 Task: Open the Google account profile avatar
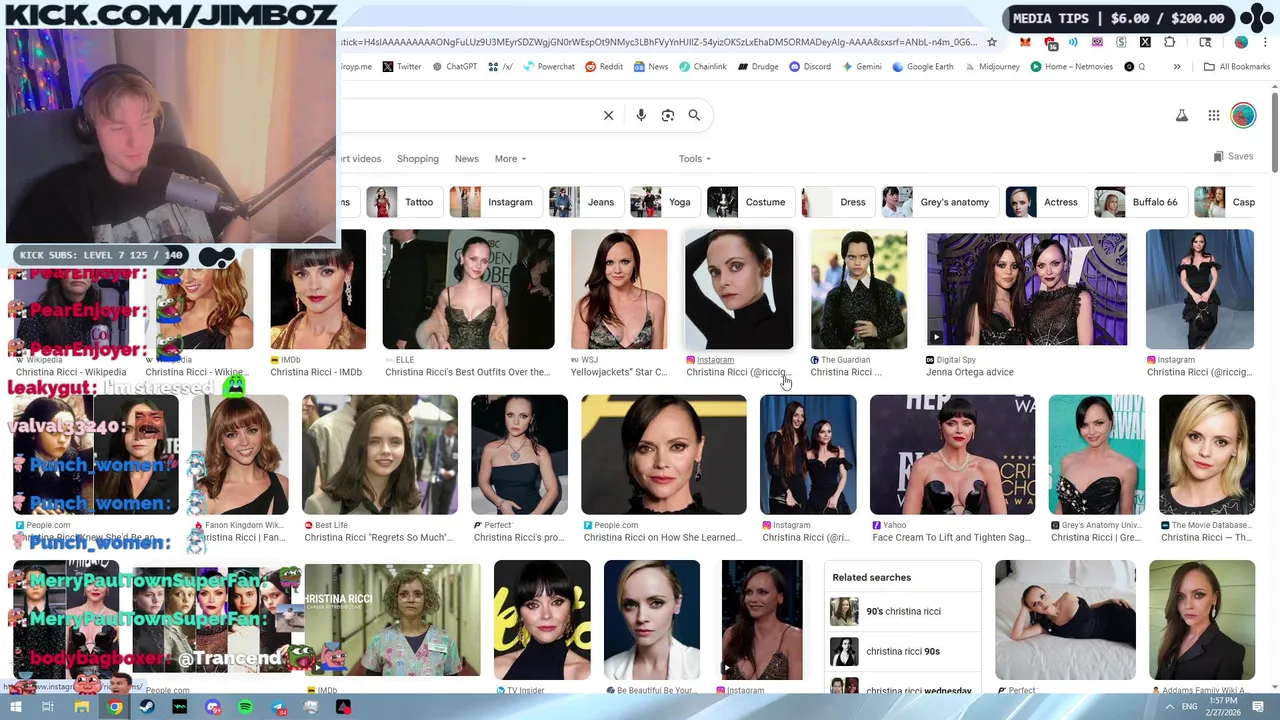pyautogui.click(x=1243, y=116)
